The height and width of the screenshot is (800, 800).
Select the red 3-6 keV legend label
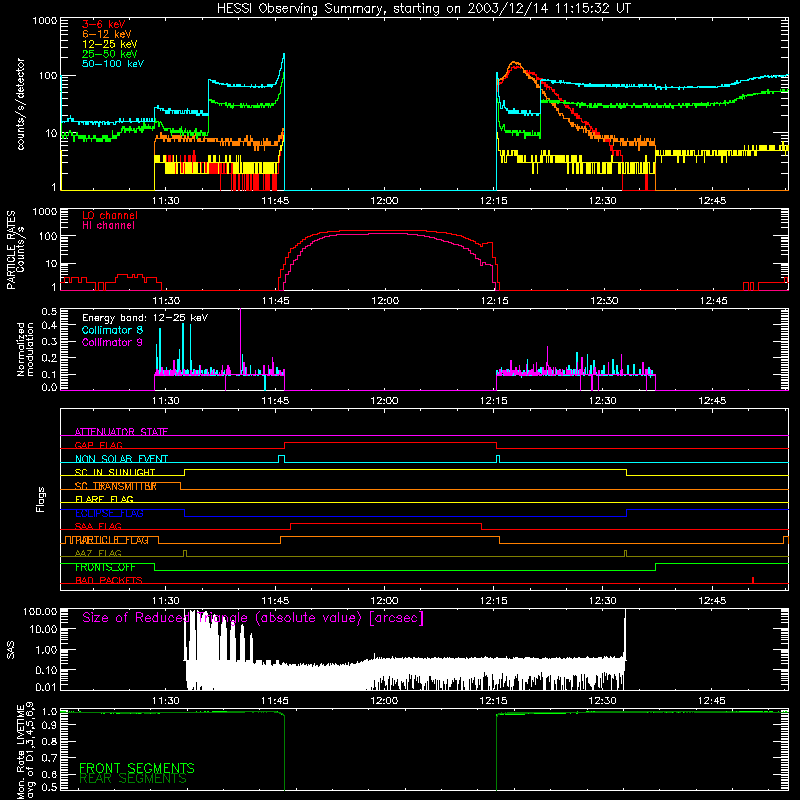[x=103, y=24]
